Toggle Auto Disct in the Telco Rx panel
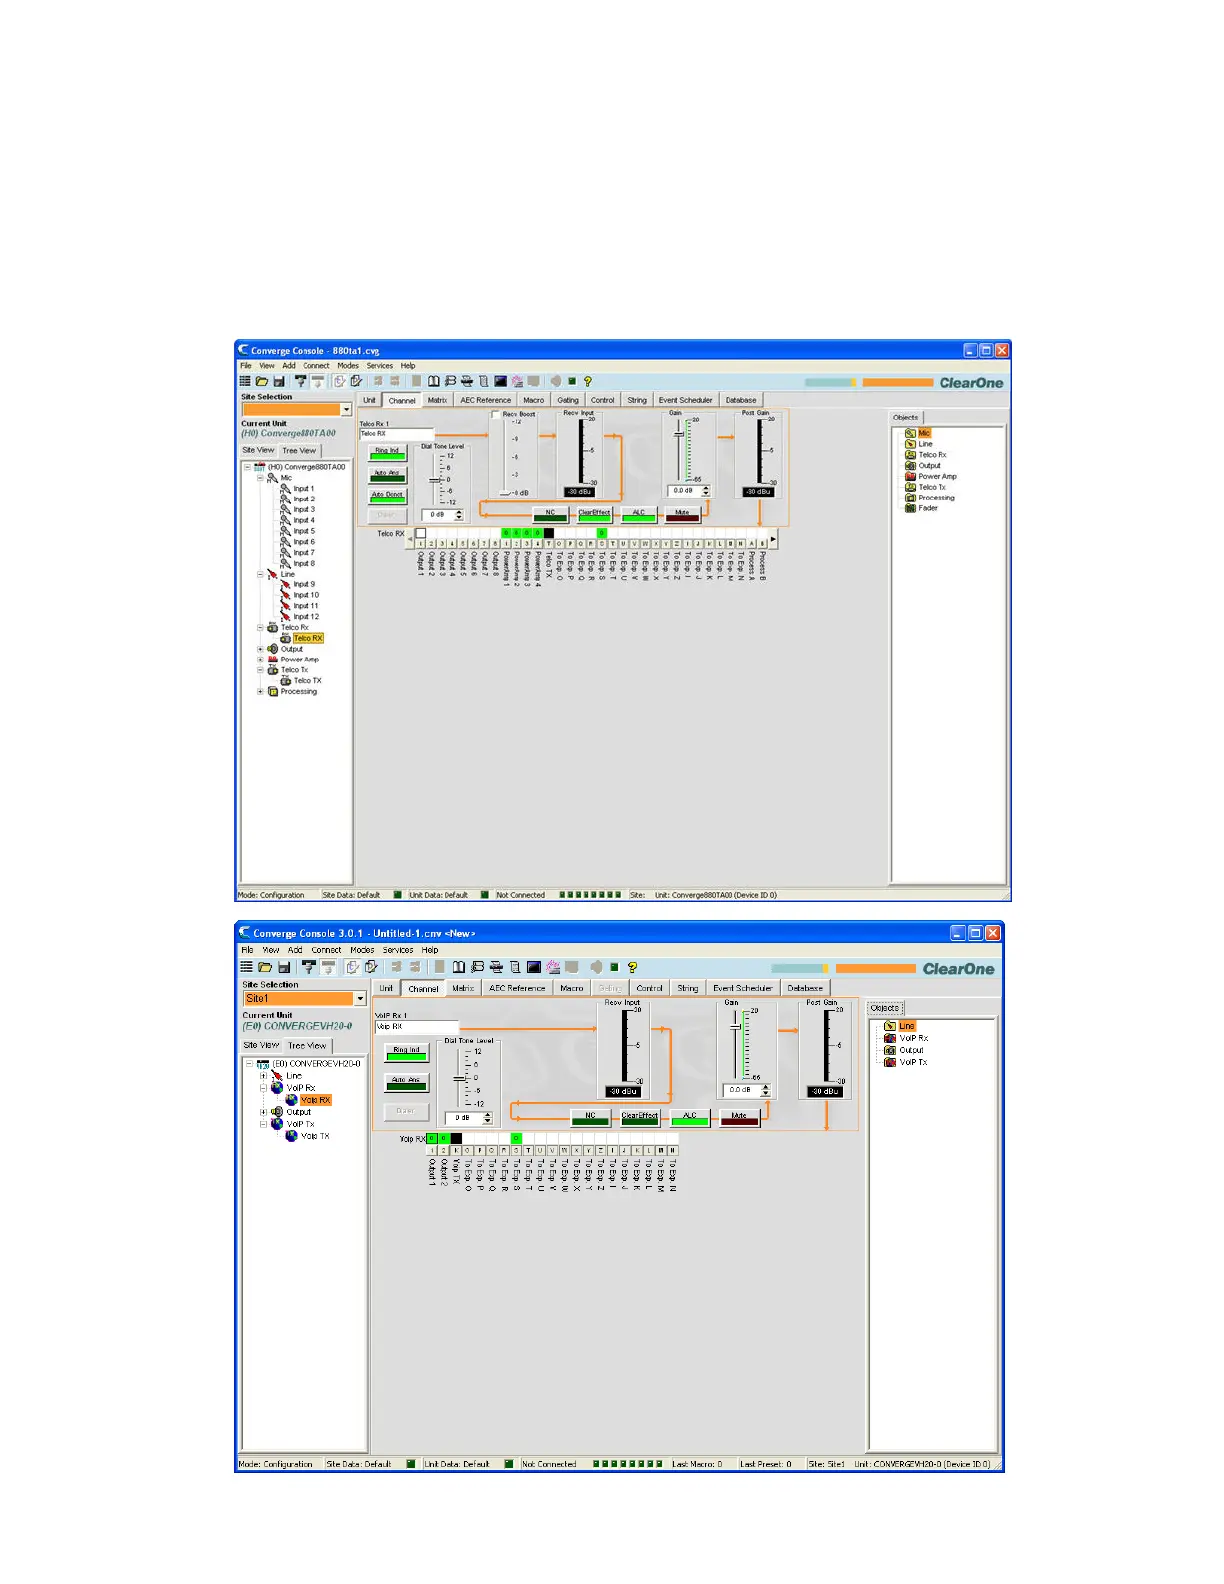 (387, 496)
